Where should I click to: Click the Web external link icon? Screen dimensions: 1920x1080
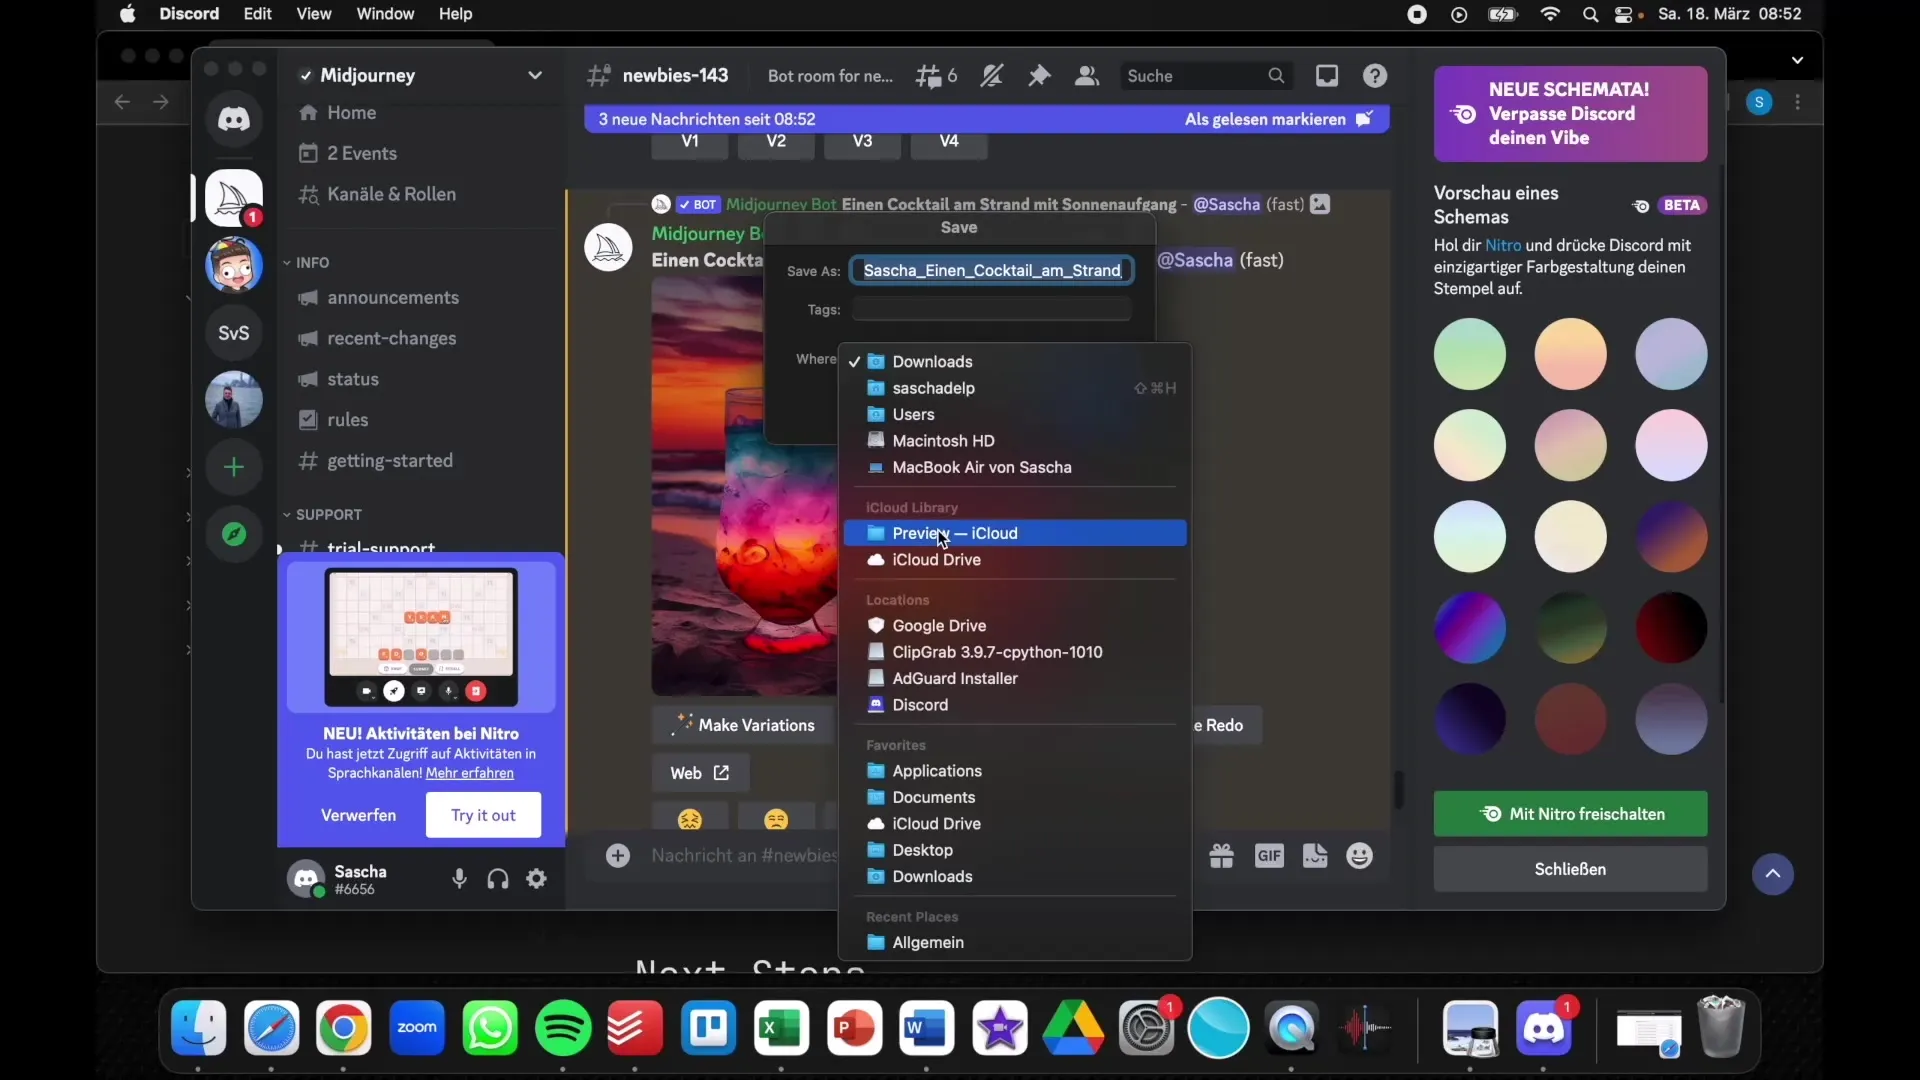pos(721,773)
